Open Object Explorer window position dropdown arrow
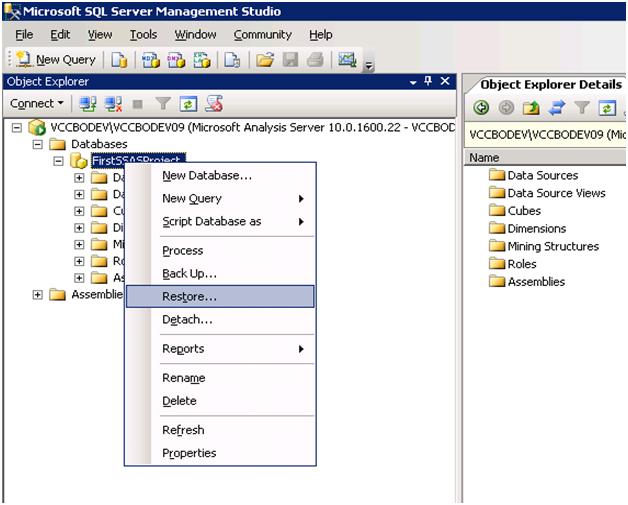 [413, 82]
